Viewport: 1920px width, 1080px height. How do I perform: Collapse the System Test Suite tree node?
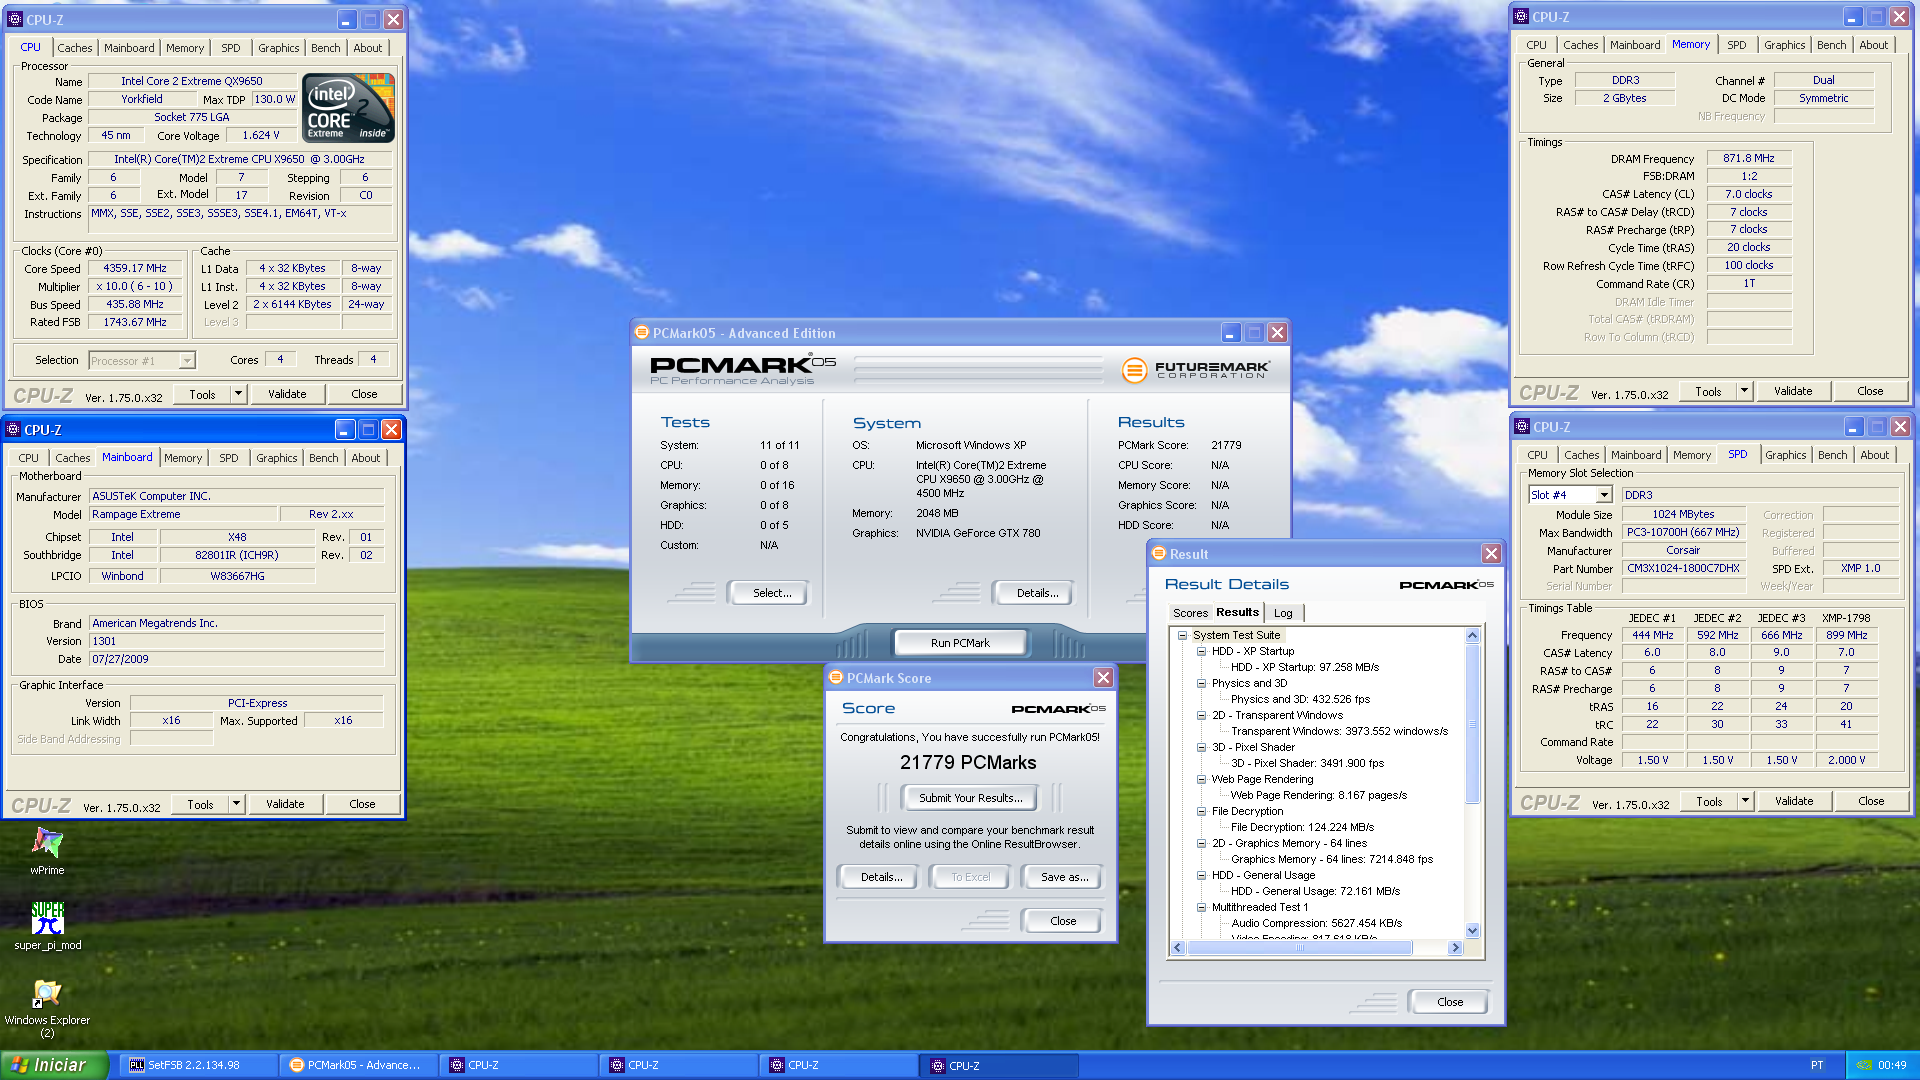pos(1182,635)
